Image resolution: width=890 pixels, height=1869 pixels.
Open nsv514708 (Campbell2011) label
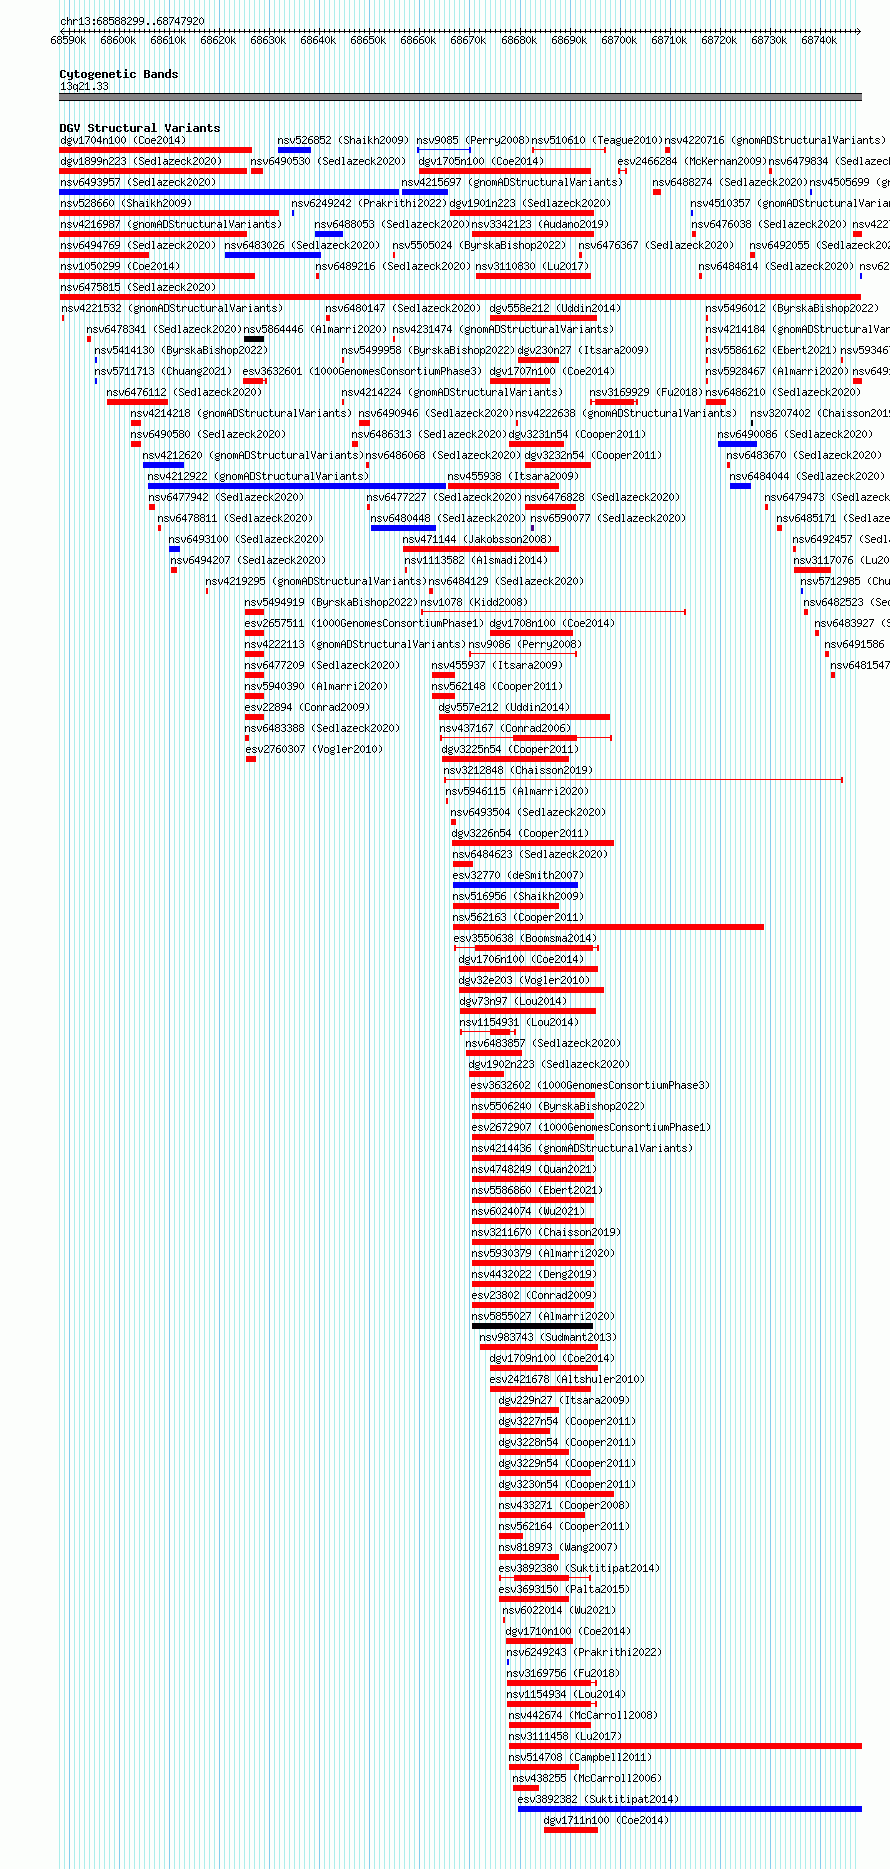click(580, 1757)
